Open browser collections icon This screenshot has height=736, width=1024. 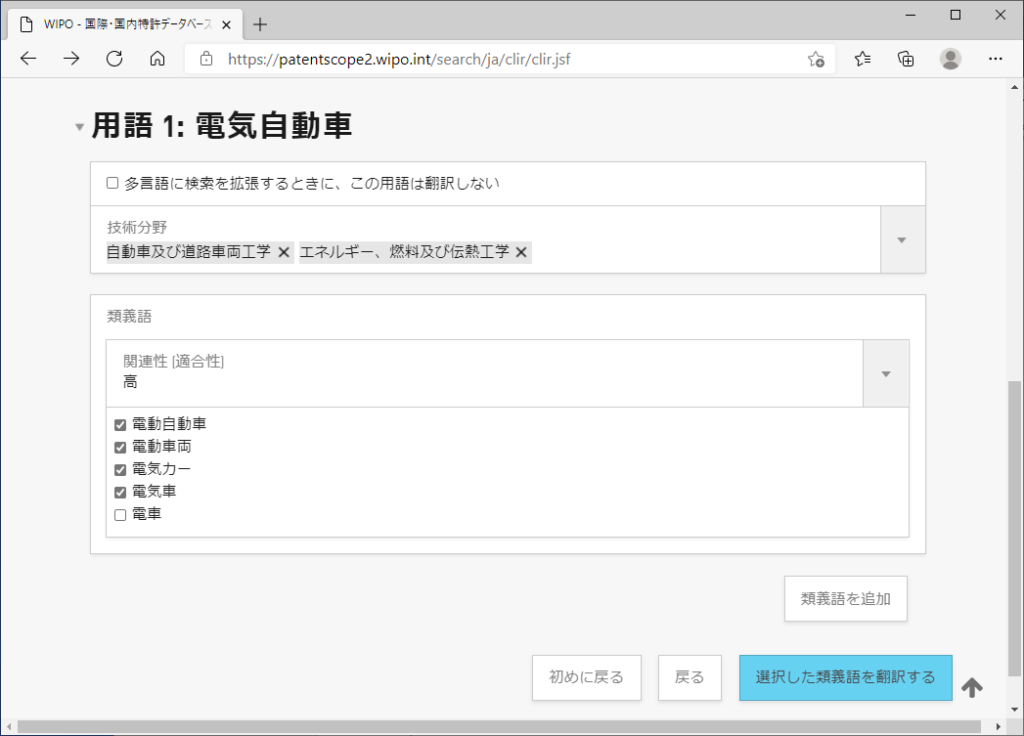pyautogui.click(x=906, y=59)
